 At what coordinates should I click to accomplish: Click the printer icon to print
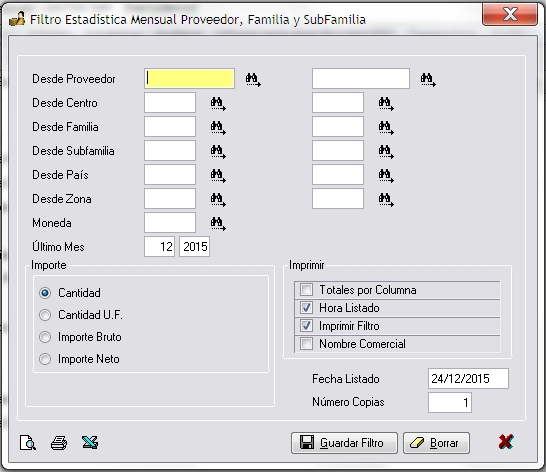tap(59, 443)
